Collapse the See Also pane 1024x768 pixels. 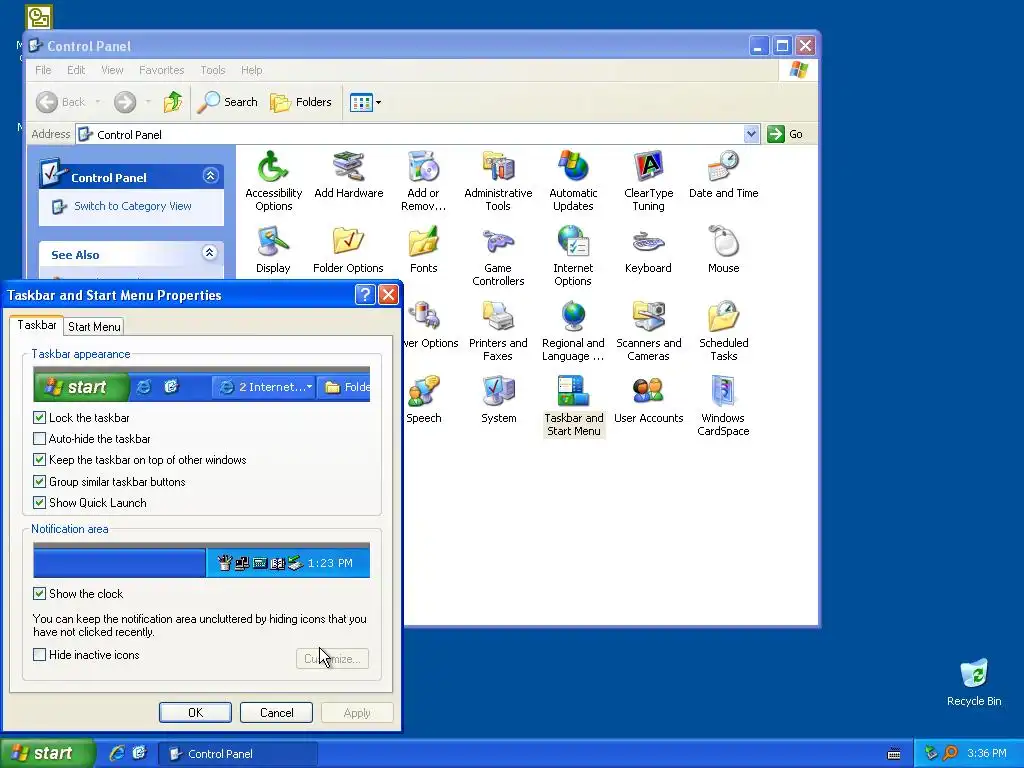click(x=210, y=253)
